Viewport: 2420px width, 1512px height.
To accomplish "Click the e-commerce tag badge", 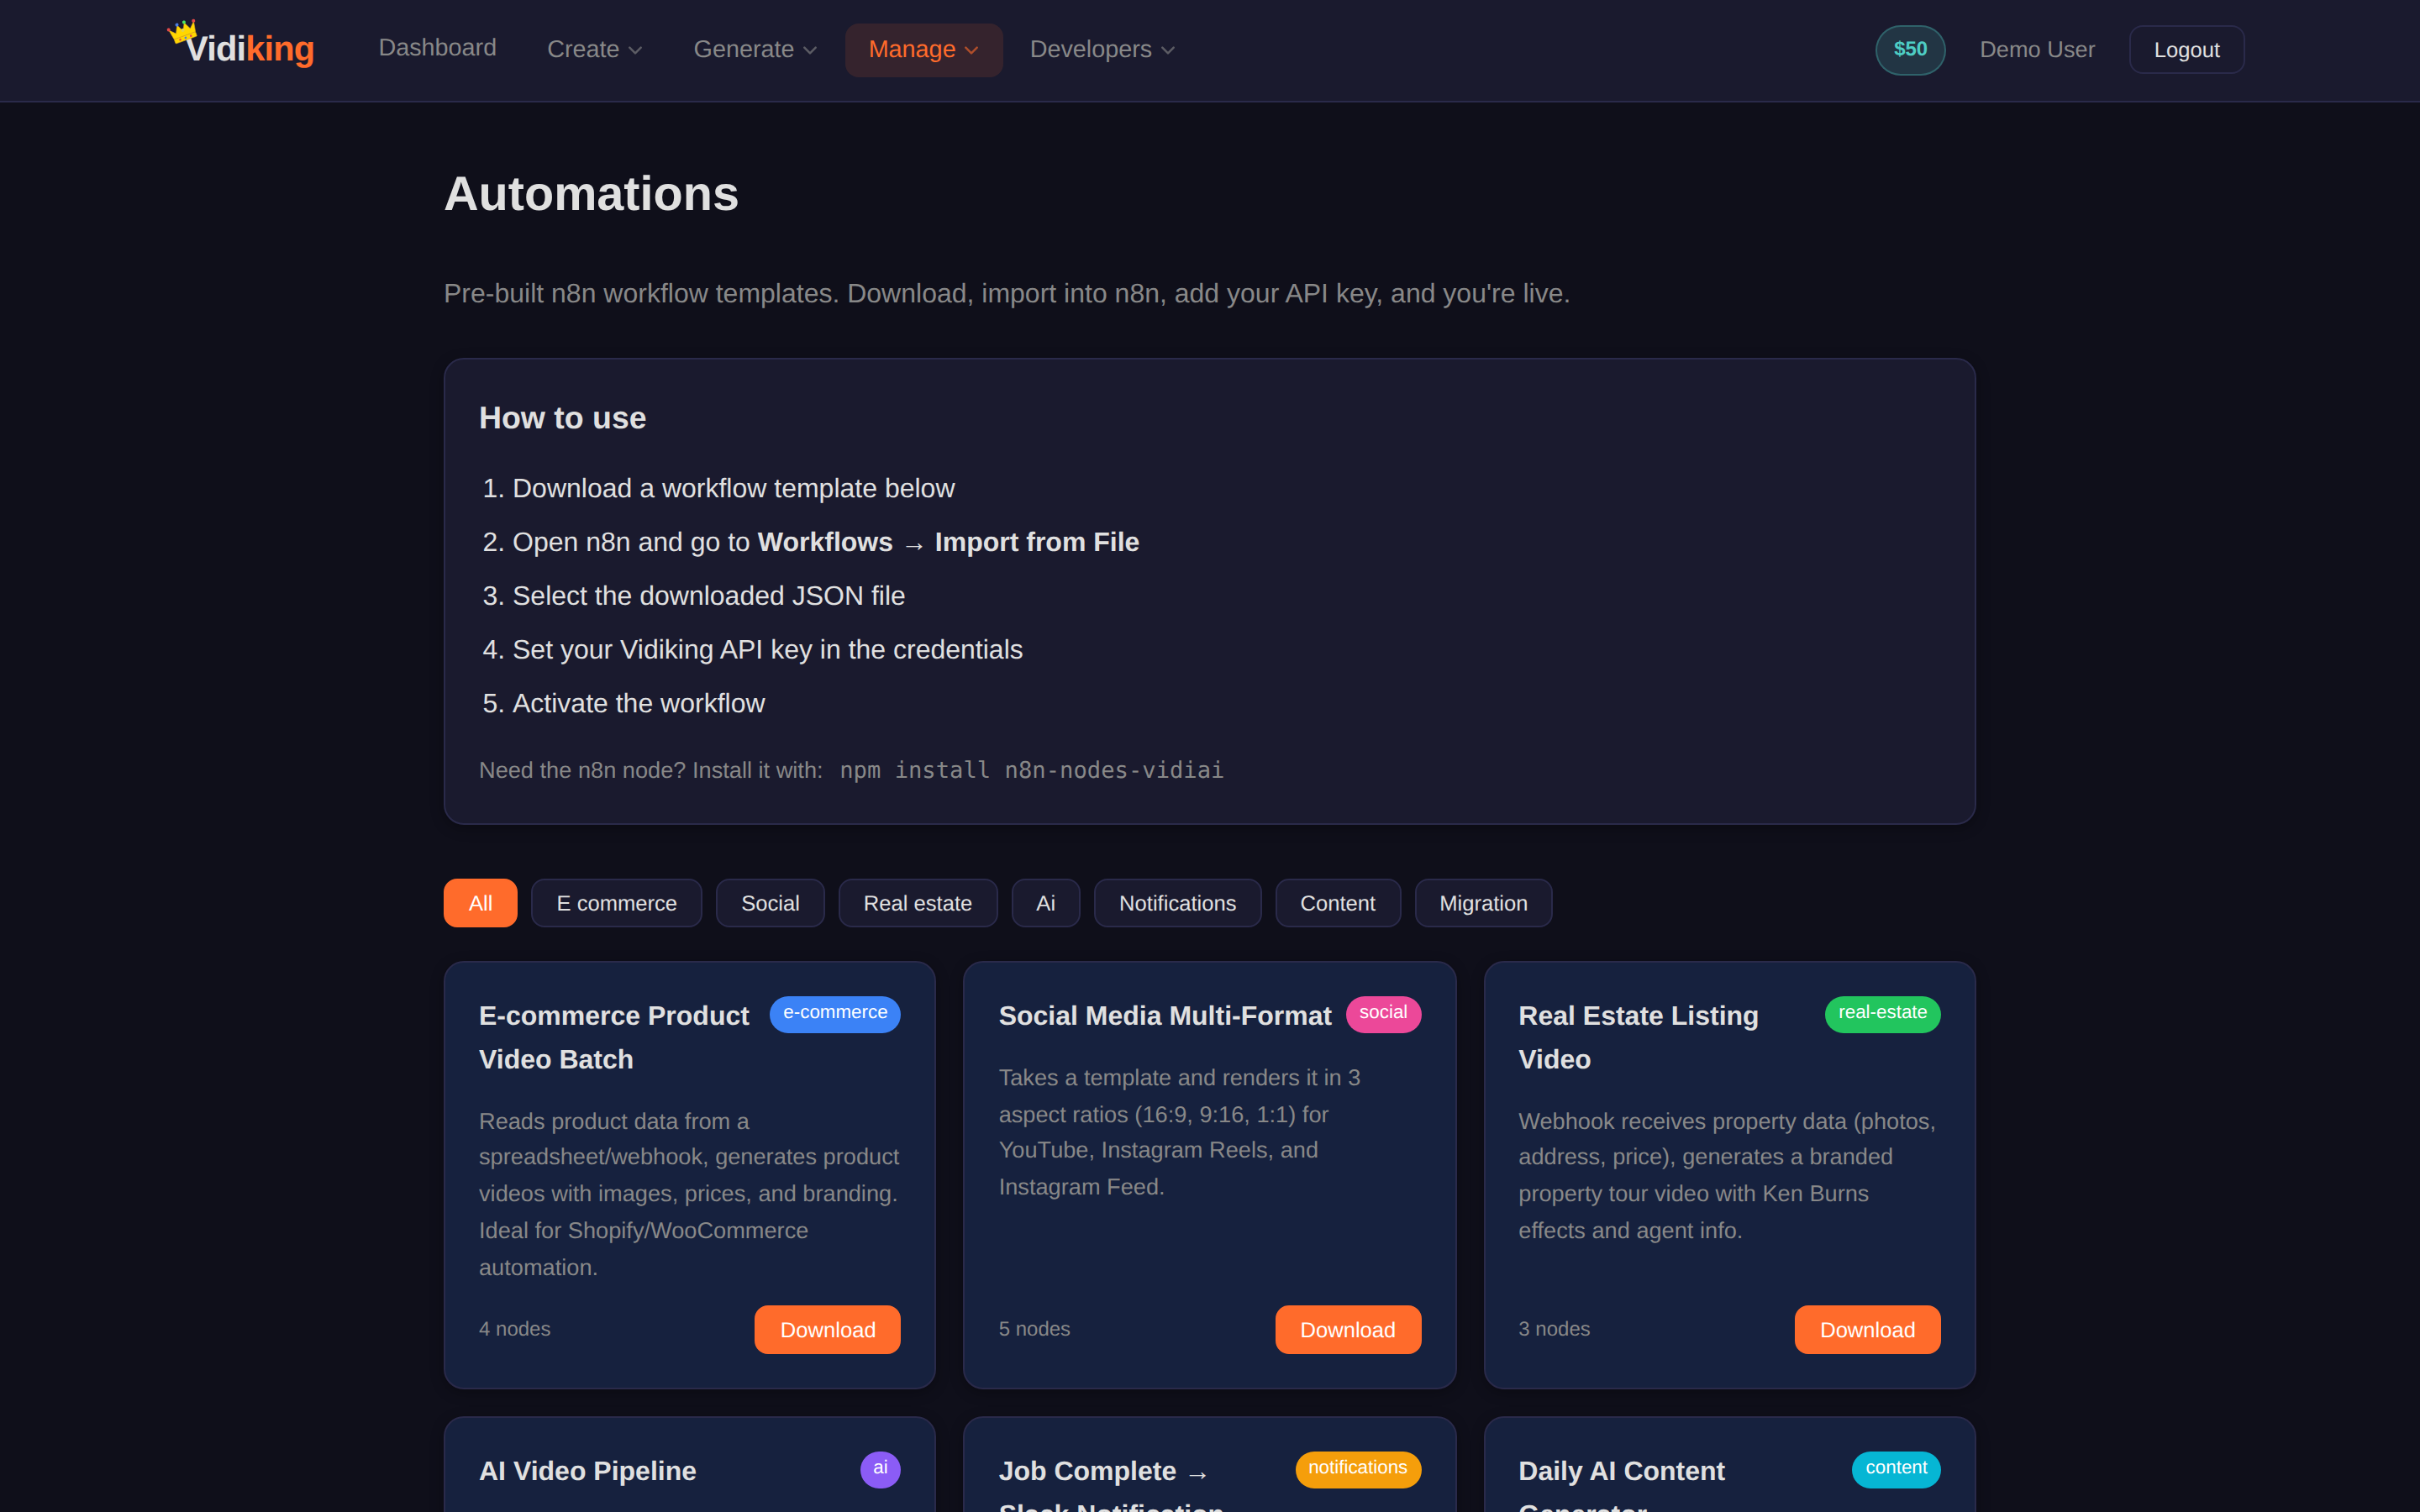I will click(x=835, y=1013).
